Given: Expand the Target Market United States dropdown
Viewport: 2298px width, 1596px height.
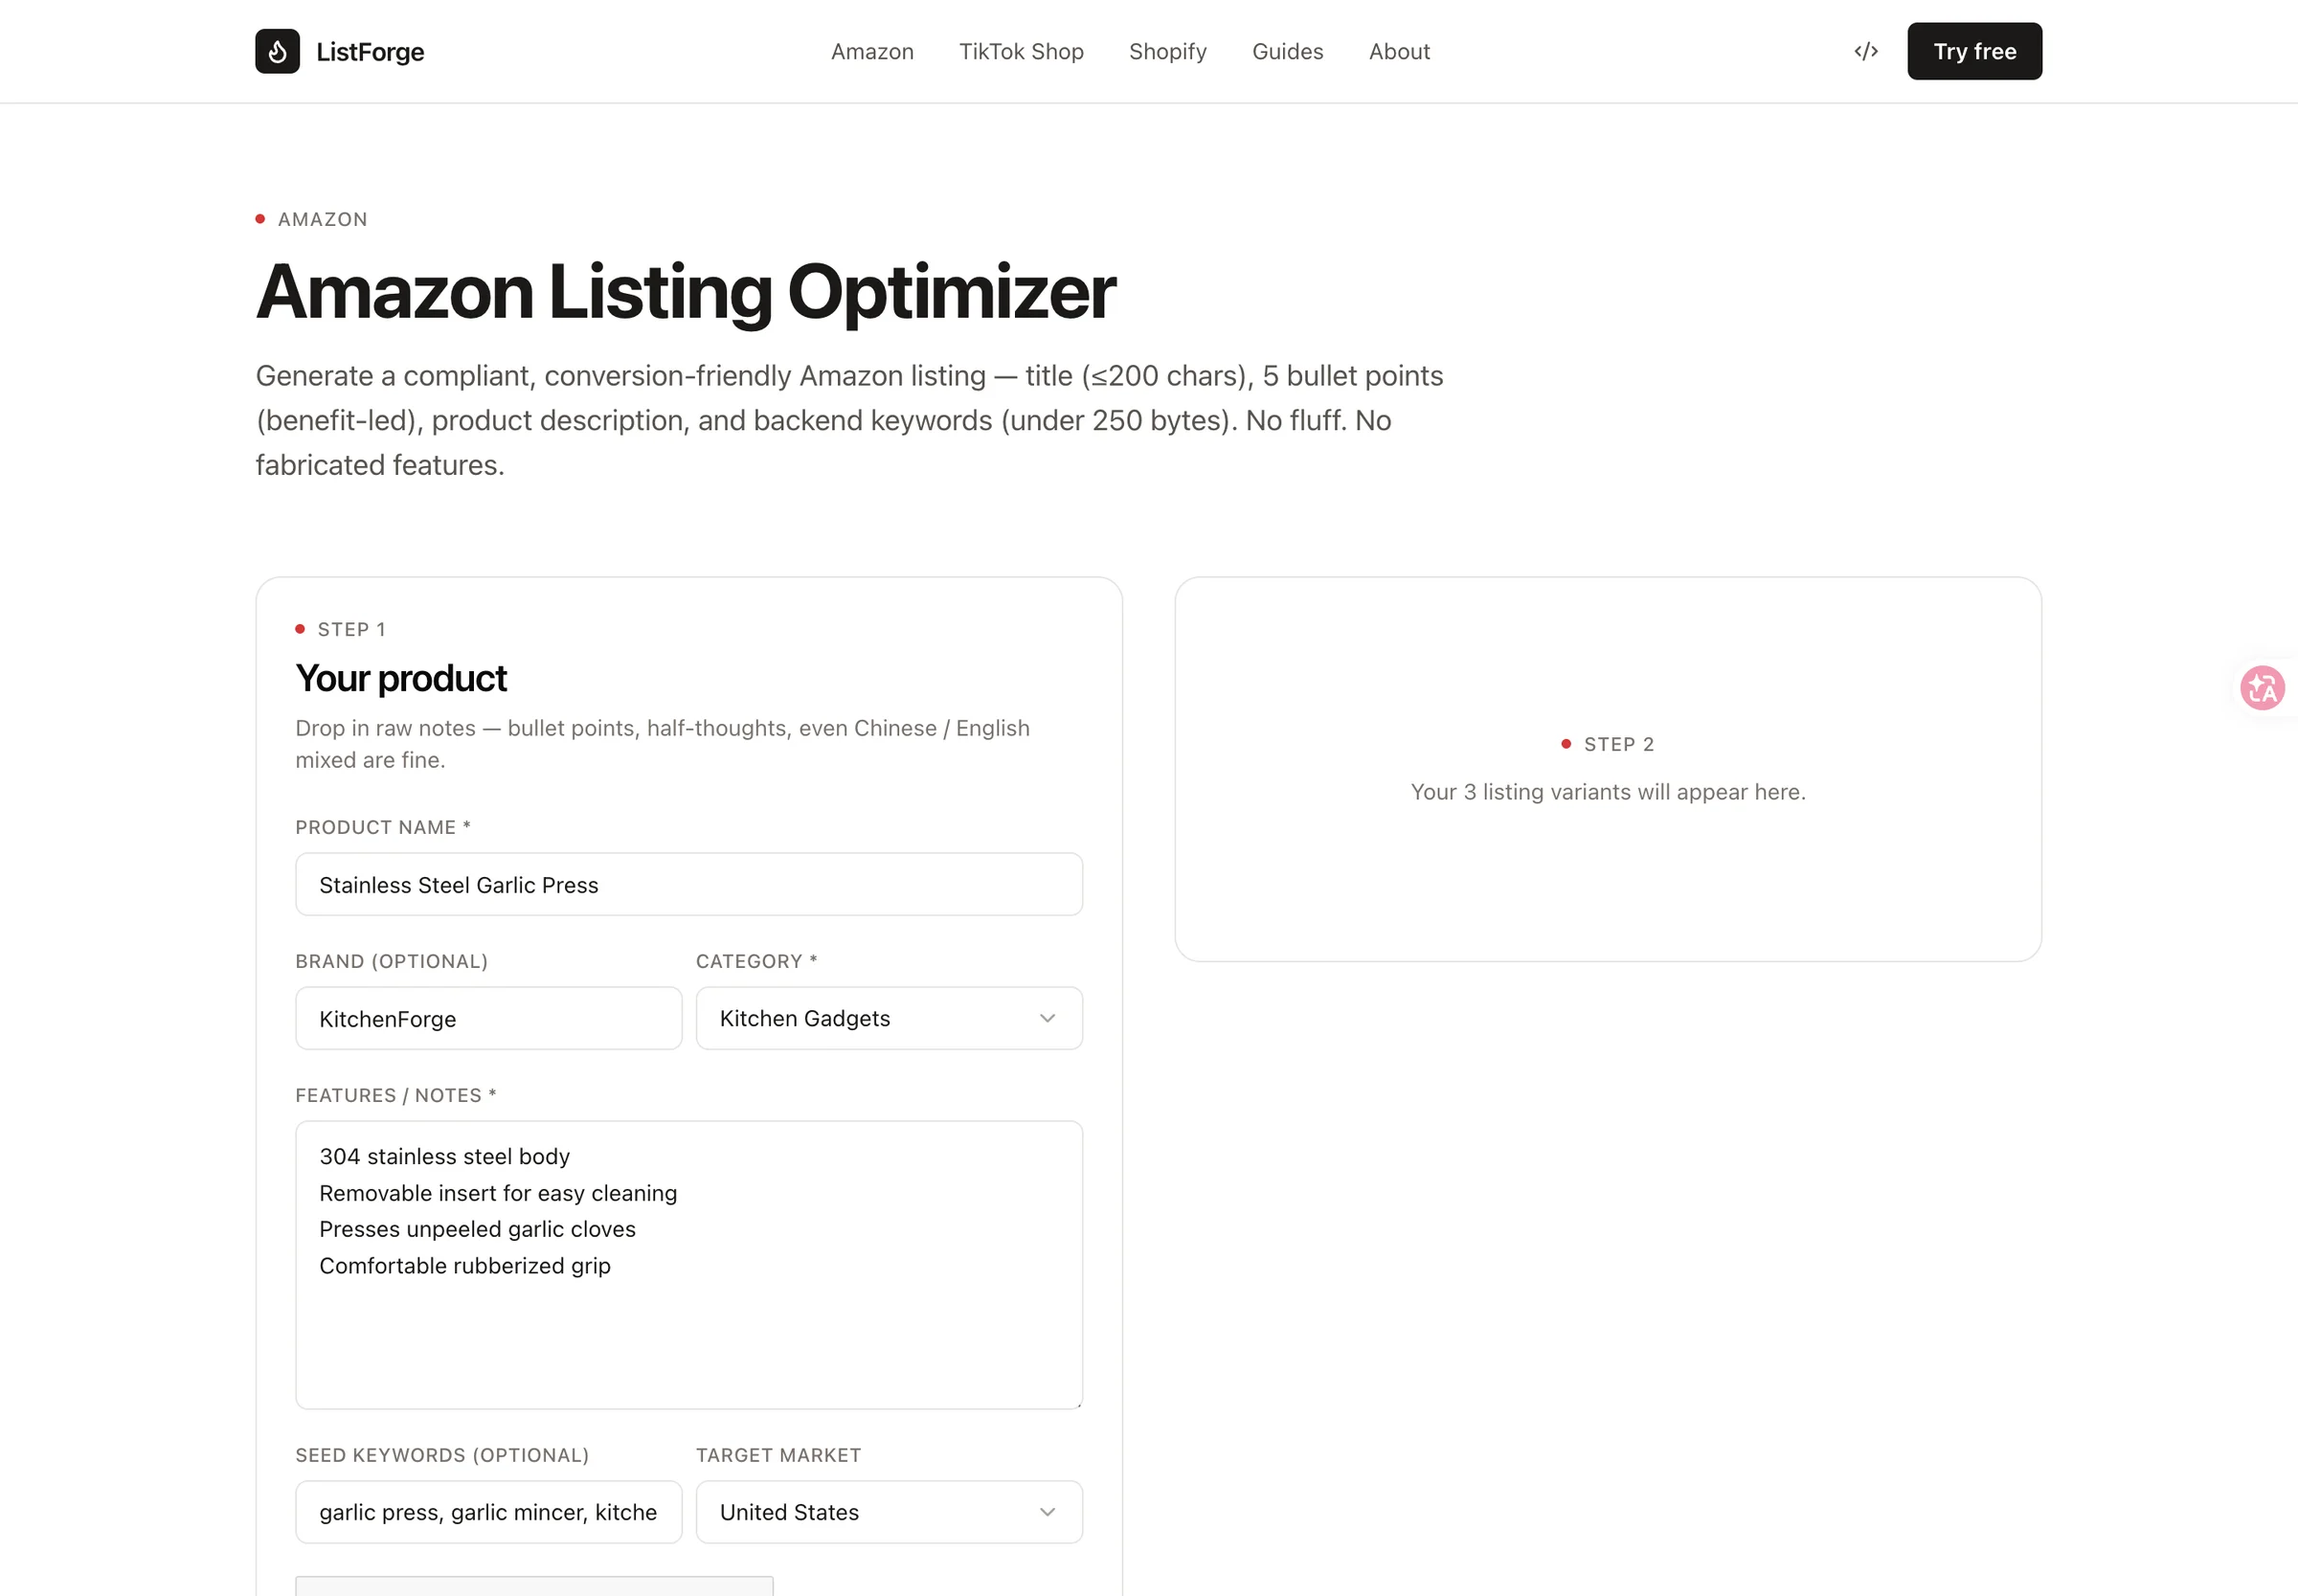Looking at the screenshot, I should tap(889, 1512).
